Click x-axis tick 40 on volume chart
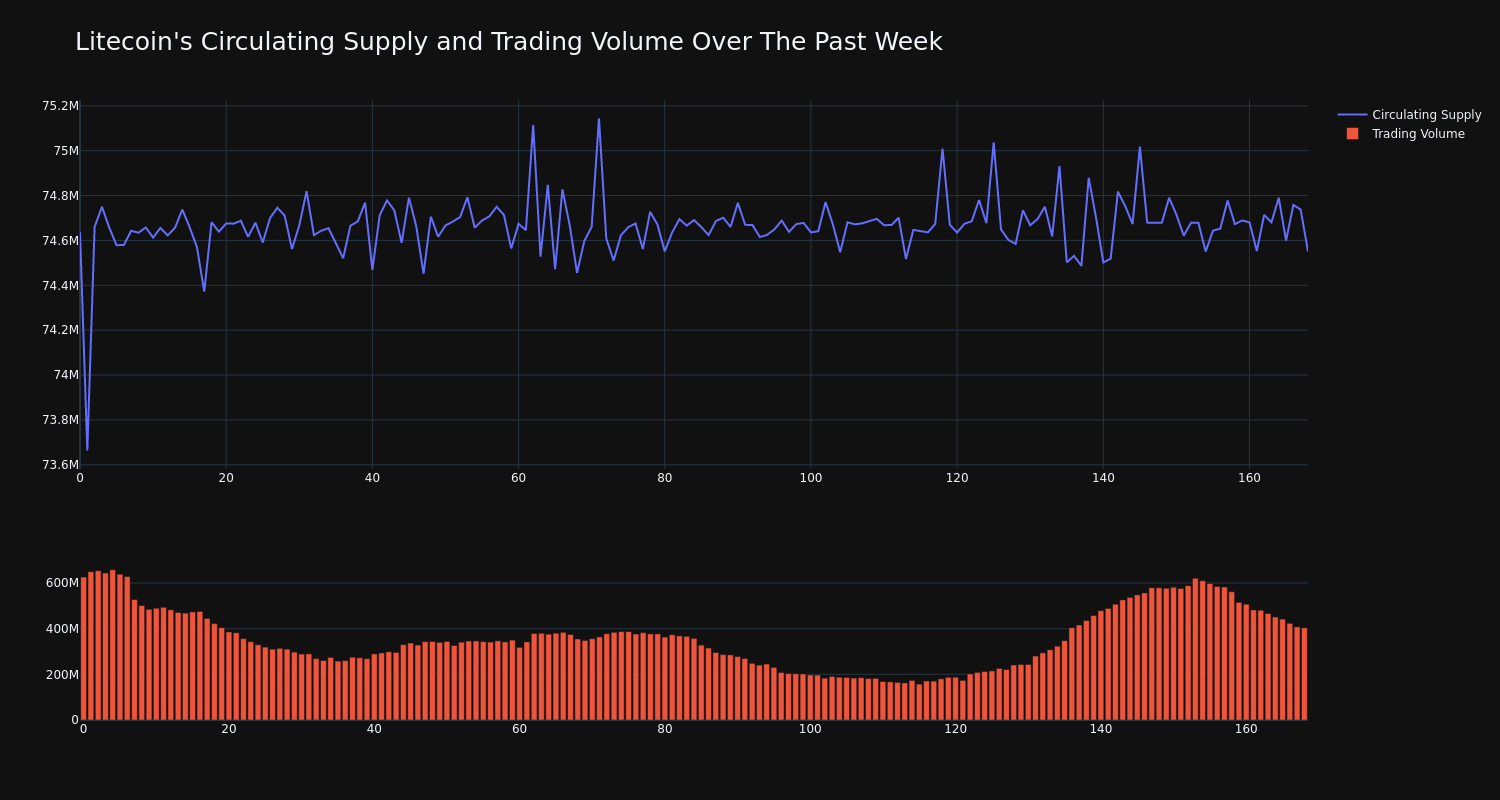 374,729
